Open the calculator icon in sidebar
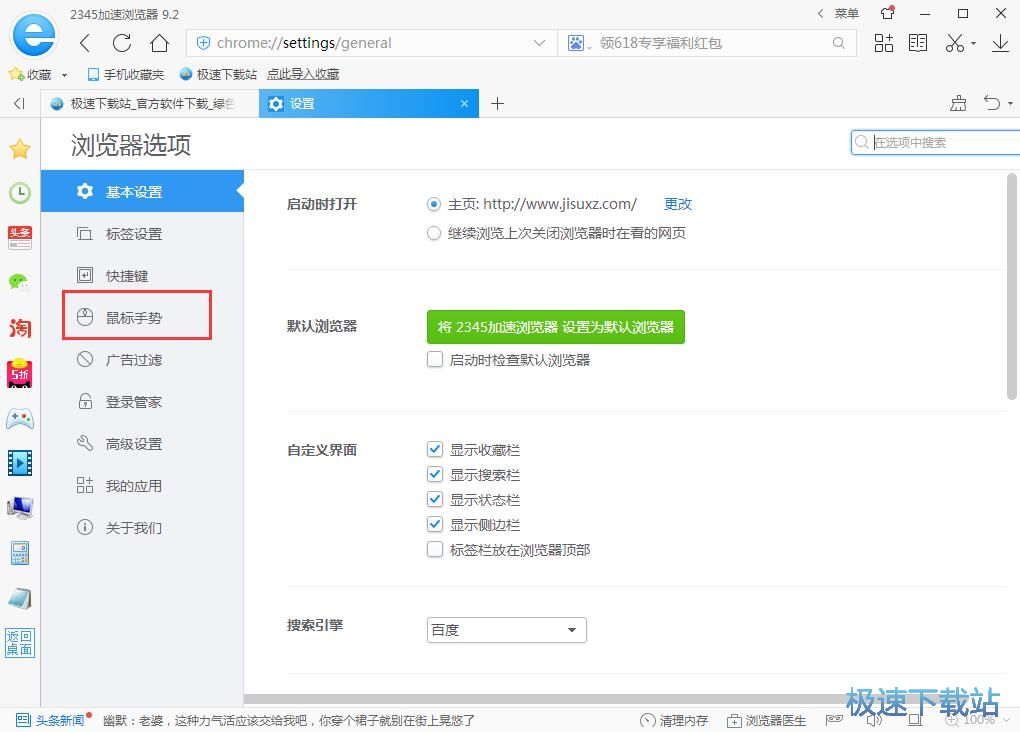This screenshot has height=732, width=1020. 20,553
